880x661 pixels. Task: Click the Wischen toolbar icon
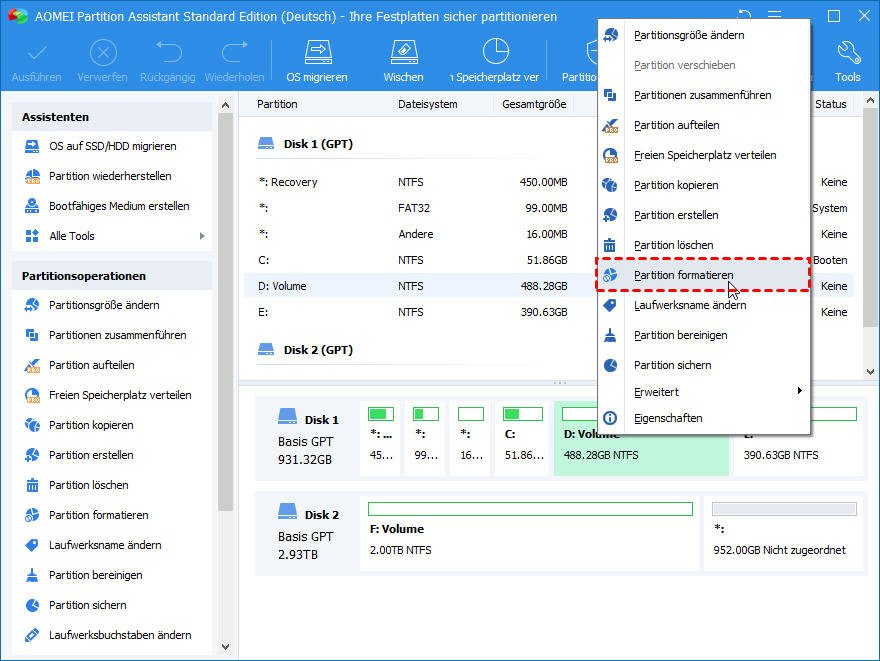(404, 52)
